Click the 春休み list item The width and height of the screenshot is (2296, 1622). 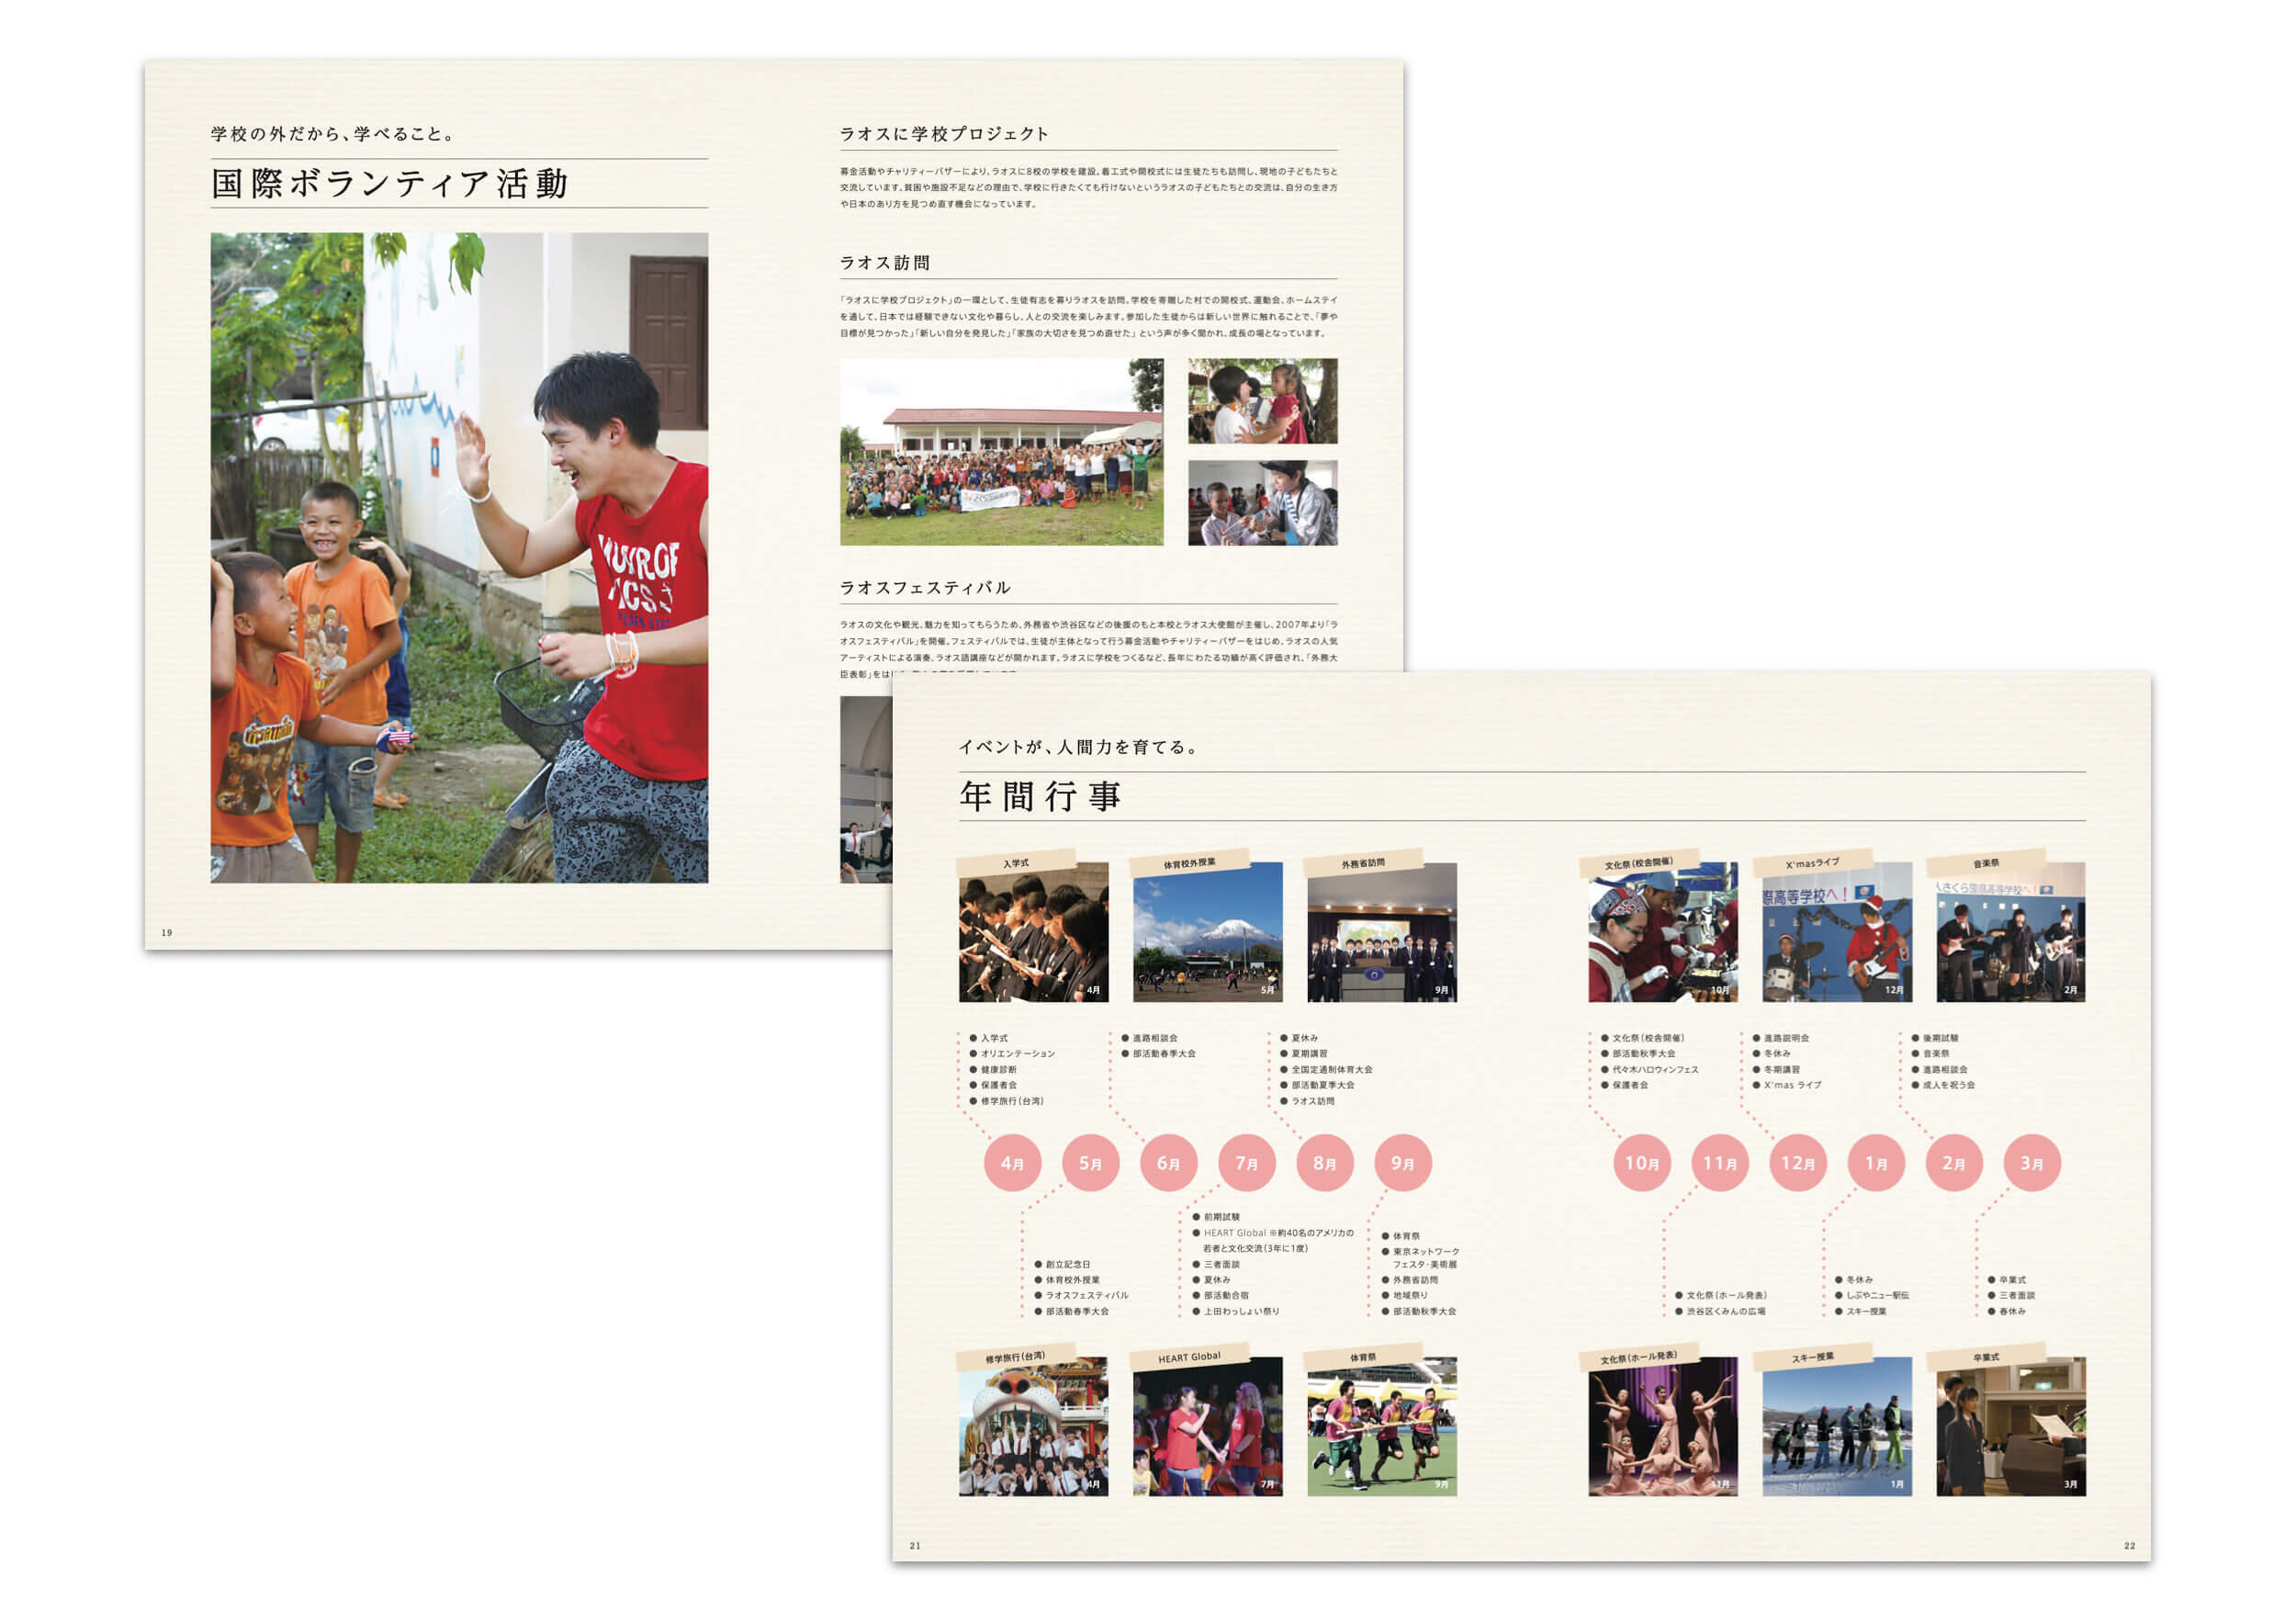(x=2007, y=1311)
